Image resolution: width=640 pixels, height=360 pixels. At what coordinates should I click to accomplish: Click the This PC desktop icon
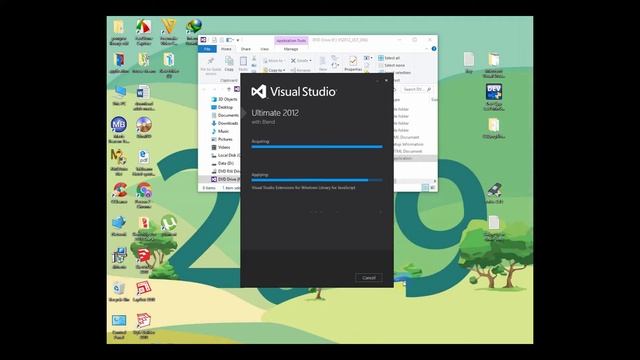click(x=119, y=96)
